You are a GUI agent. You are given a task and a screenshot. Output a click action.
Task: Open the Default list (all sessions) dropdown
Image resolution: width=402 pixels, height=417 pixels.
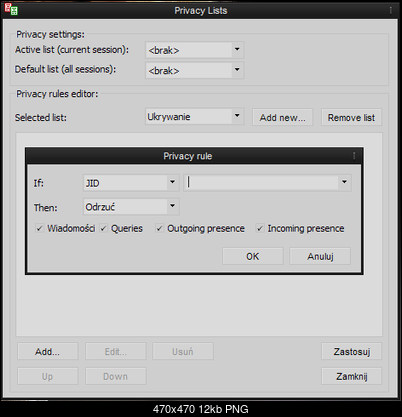pyautogui.click(x=194, y=70)
